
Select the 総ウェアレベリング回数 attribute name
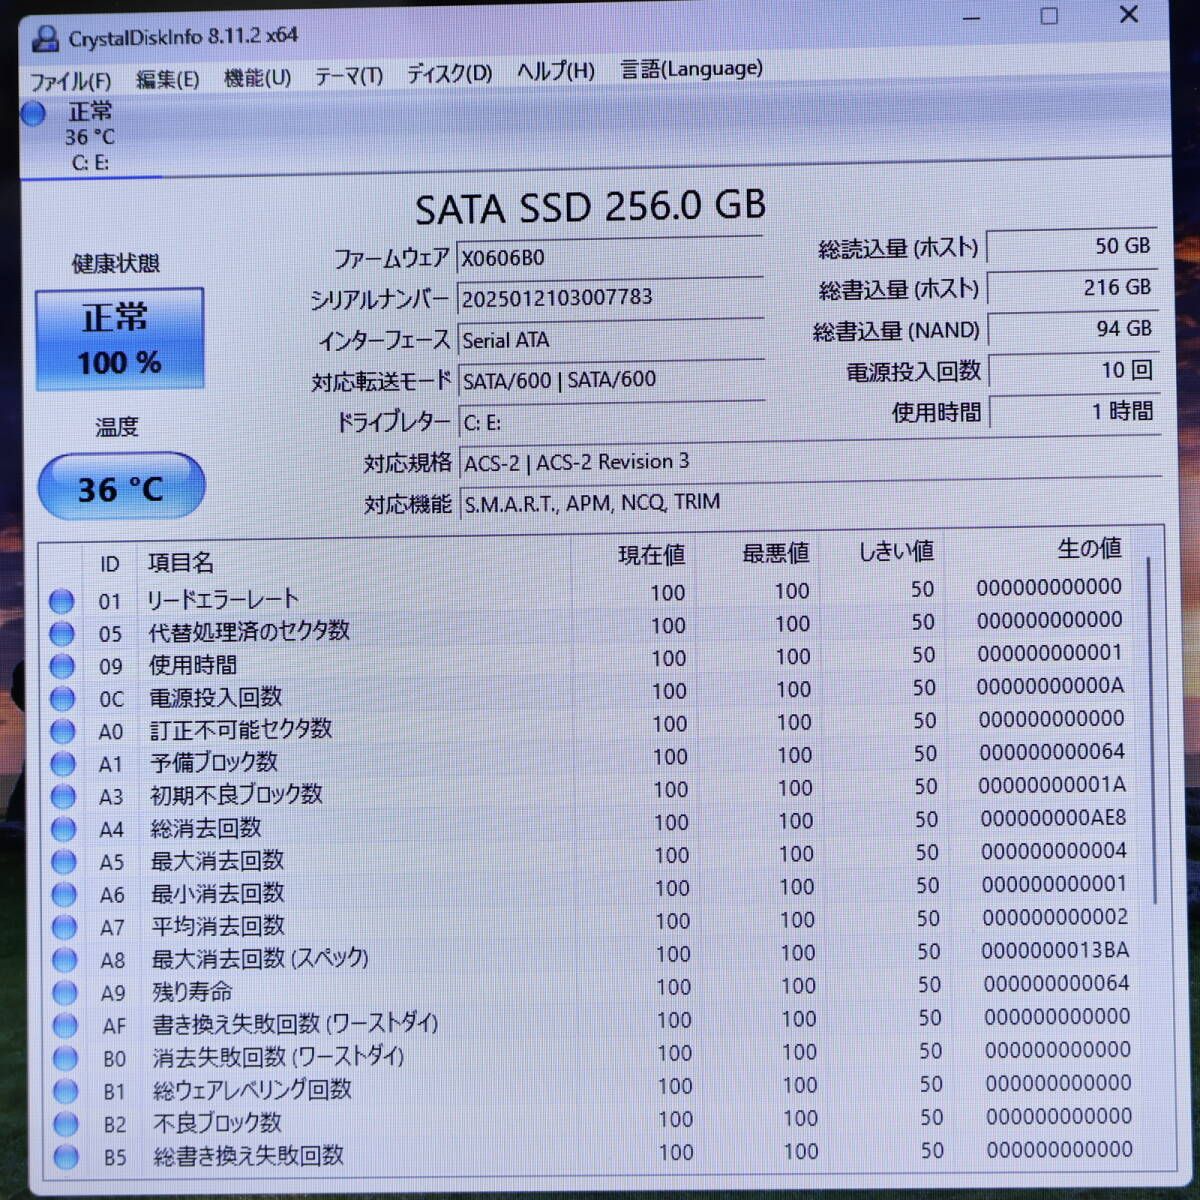coord(252,1089)
